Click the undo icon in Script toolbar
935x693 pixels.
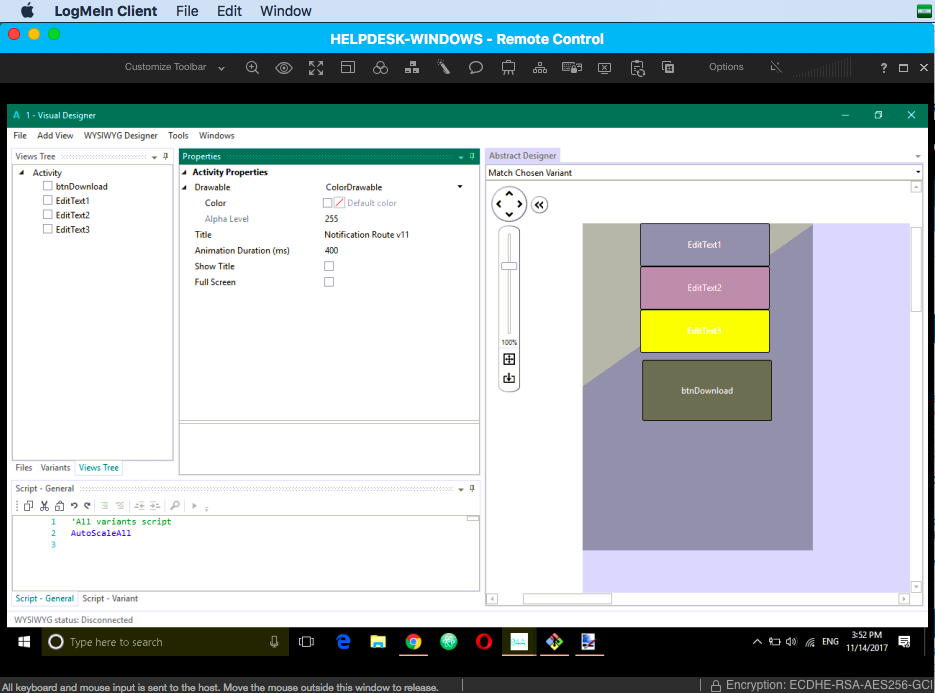[74, 506]
